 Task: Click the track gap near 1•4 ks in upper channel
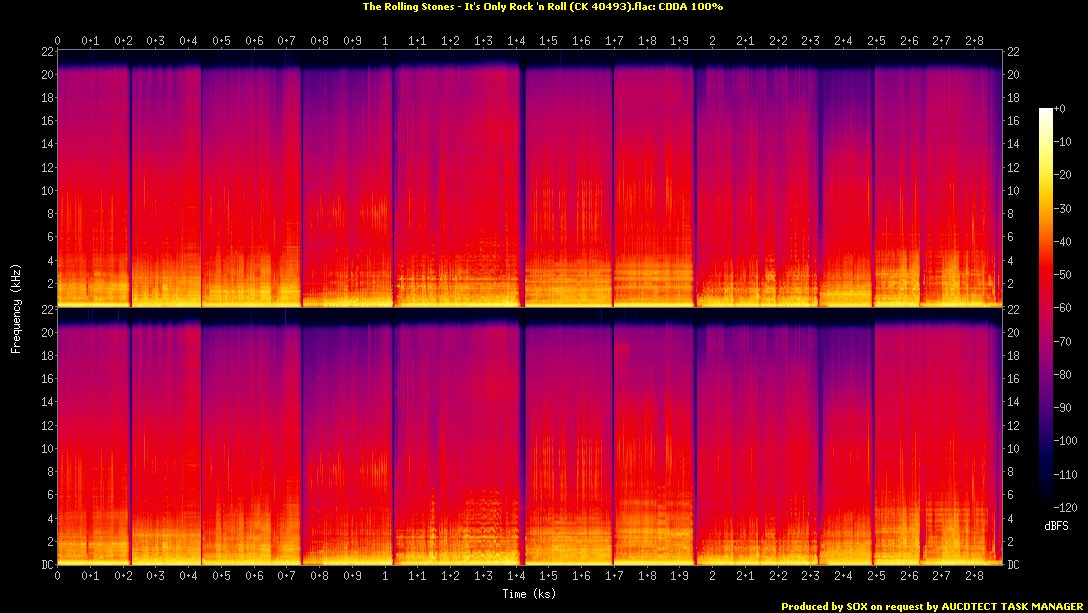pos(522,180)
